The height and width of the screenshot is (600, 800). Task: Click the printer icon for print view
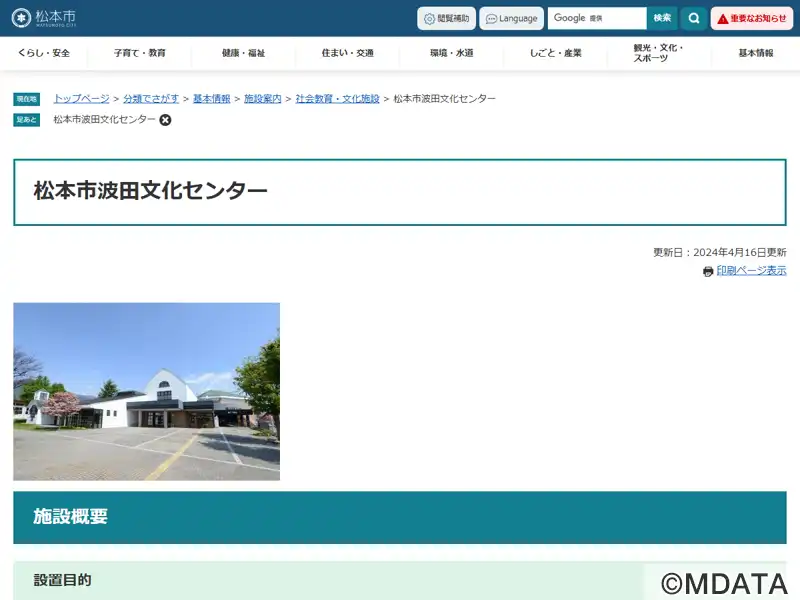coord(708,271)
